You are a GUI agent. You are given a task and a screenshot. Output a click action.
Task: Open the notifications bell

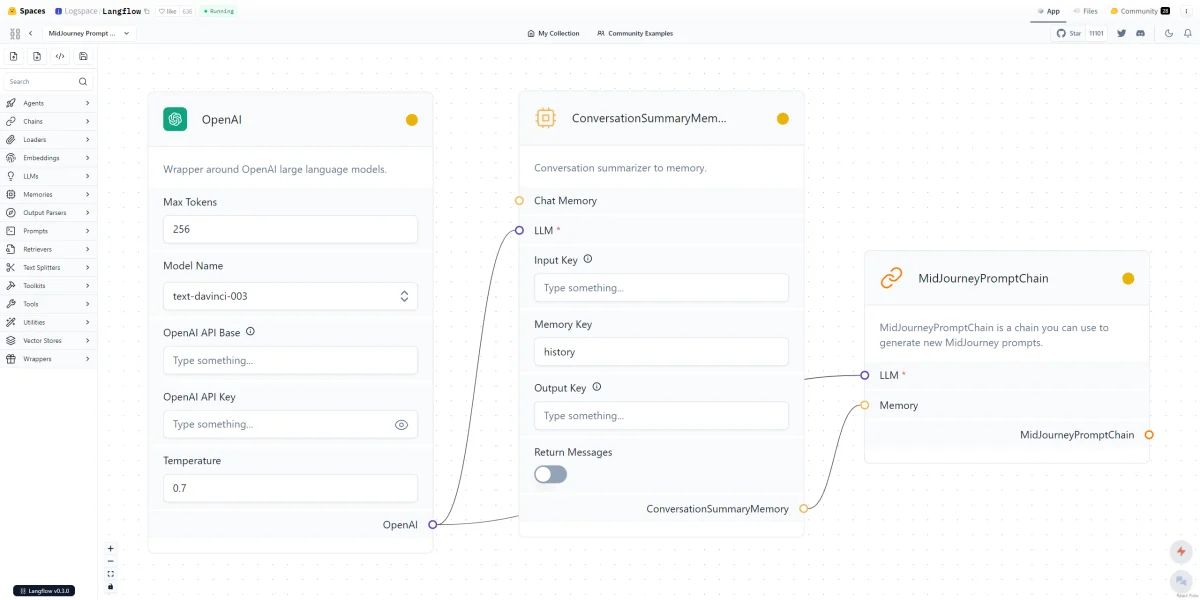[x=1188, y=33]
